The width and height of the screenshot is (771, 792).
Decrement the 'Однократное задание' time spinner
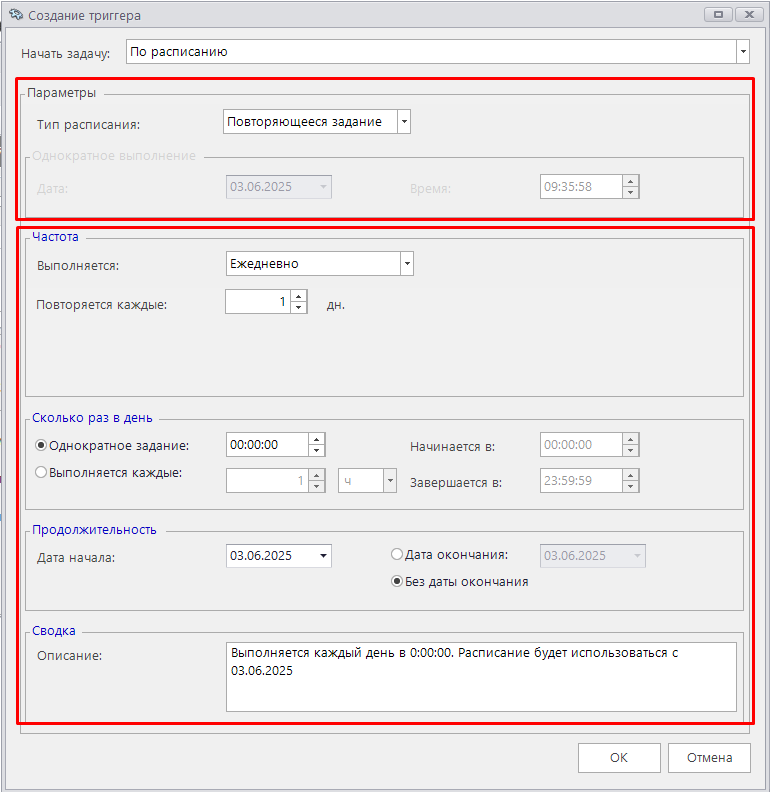(316, 451)
